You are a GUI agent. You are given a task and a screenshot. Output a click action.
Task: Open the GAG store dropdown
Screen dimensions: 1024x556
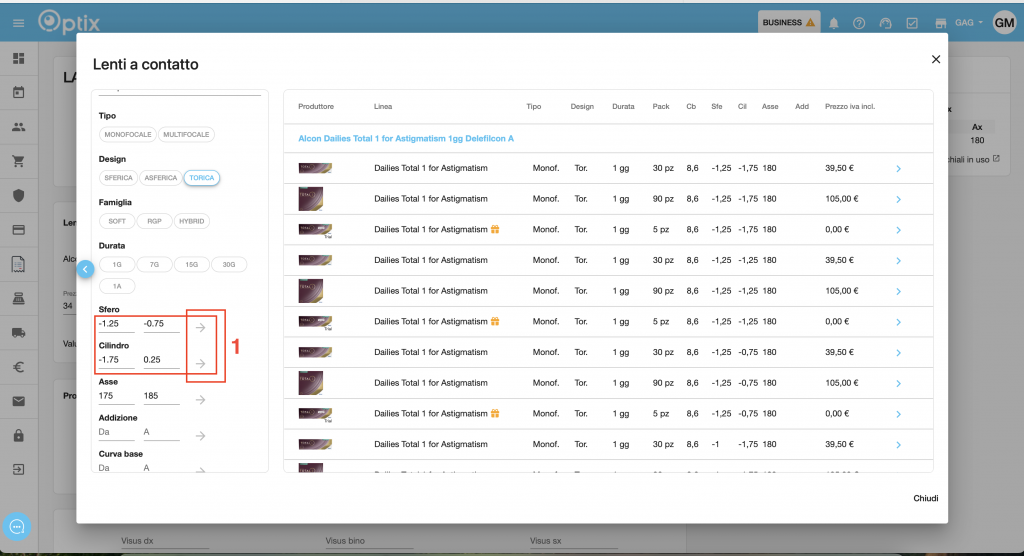pyautogui.click(x=968, y=23)
